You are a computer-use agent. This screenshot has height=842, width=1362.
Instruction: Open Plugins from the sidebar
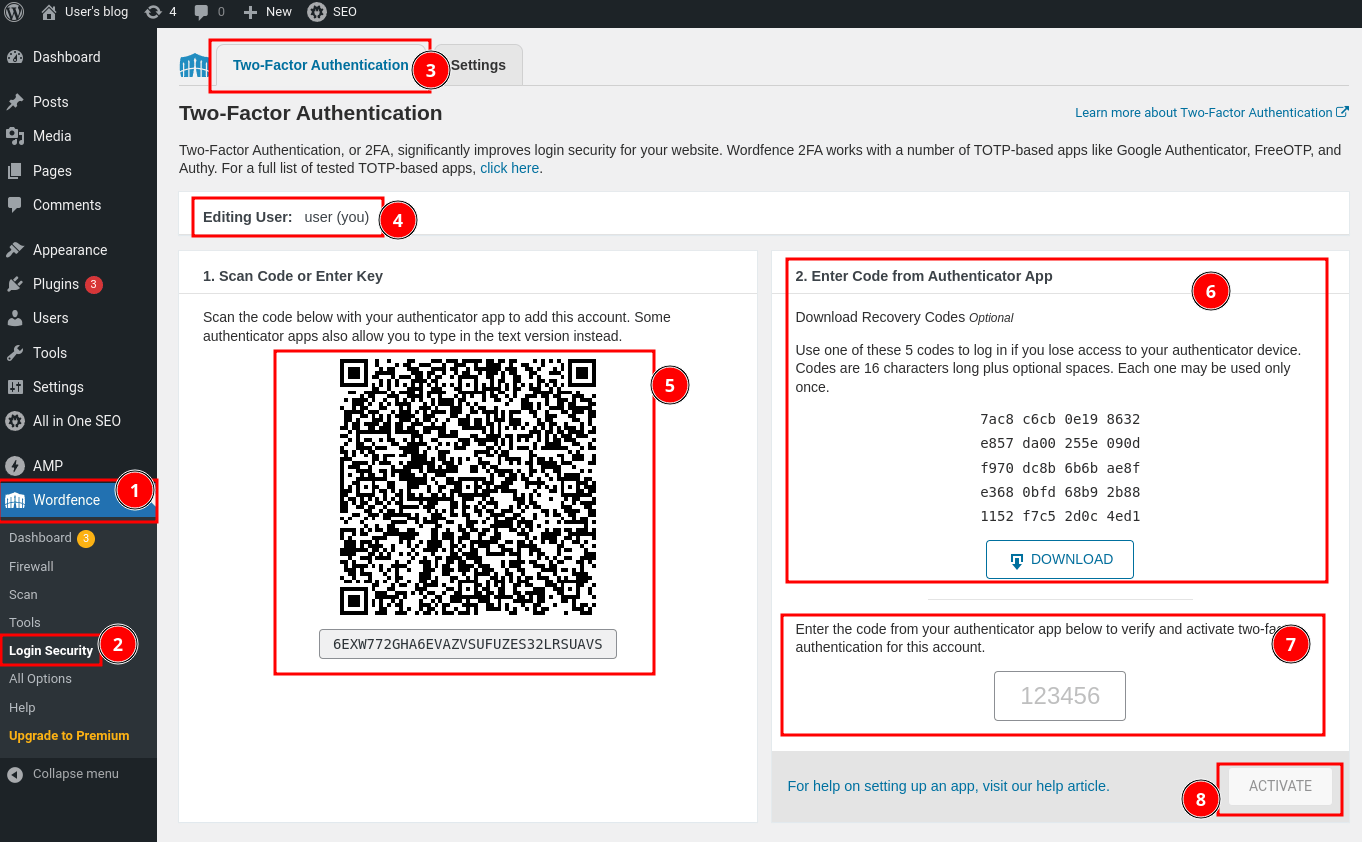56,284
